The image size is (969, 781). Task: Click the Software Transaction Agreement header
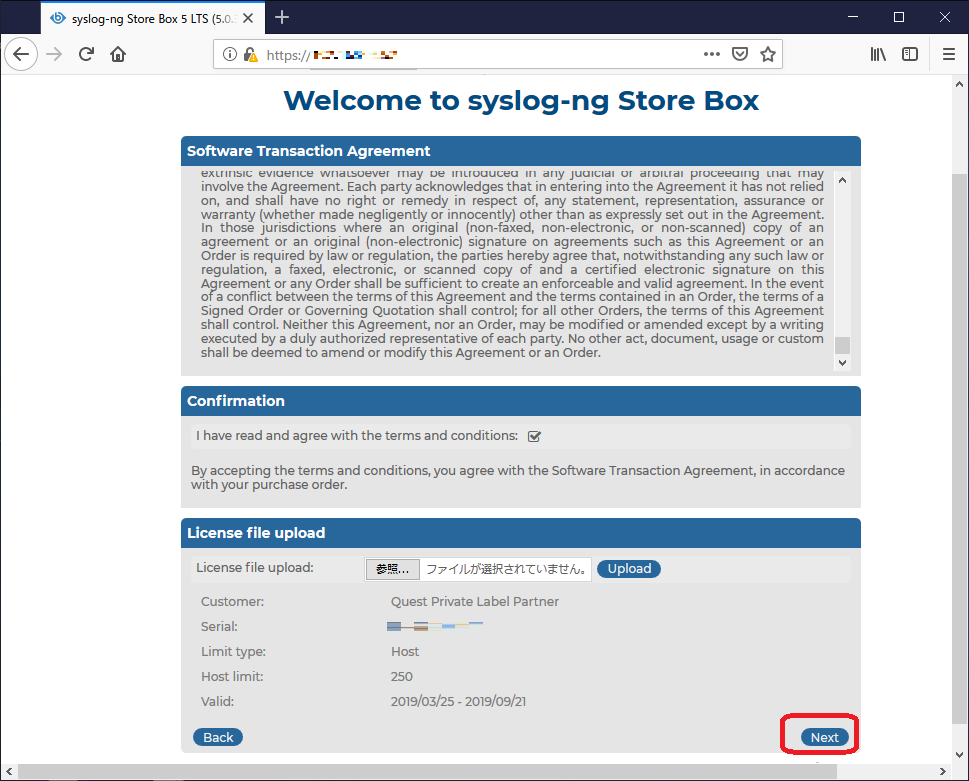(520, 151)
